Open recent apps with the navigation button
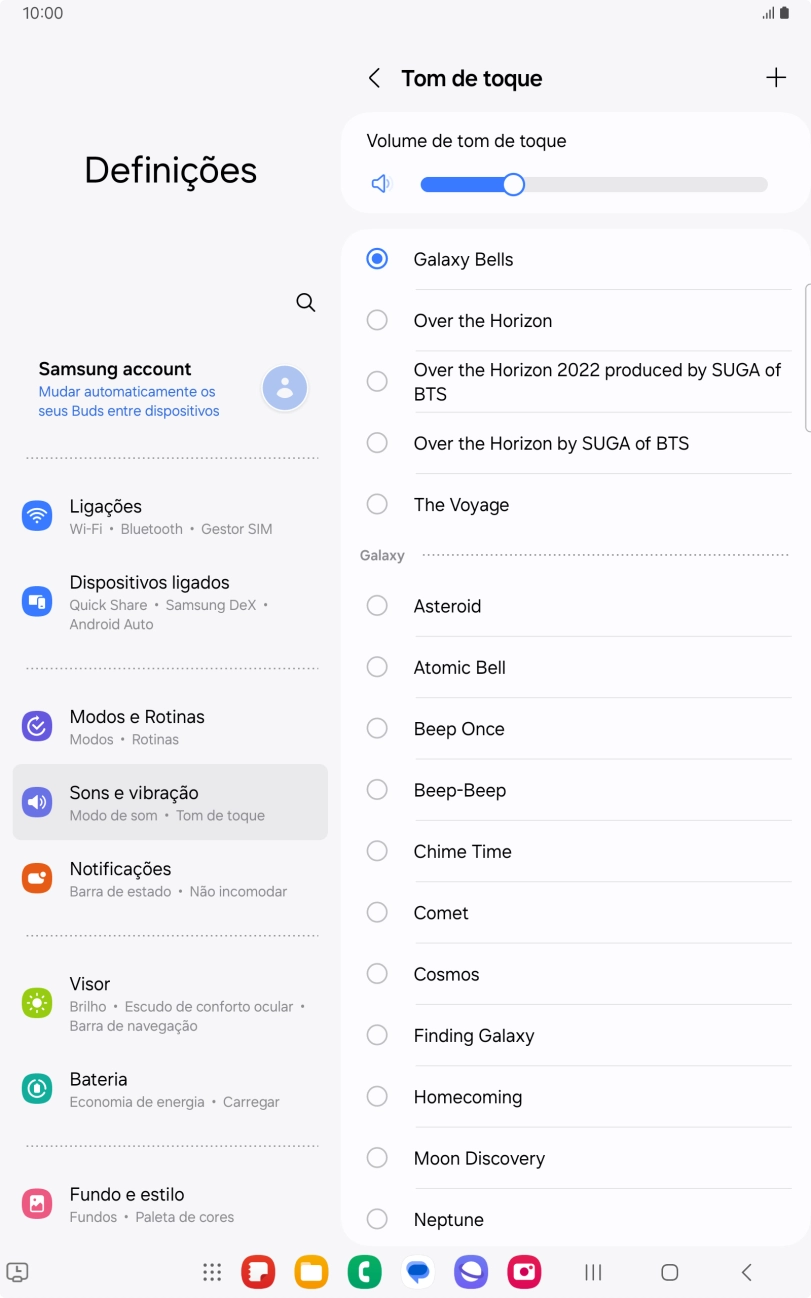Screen dimensions: 811x1298 (x=593, y=1272)
